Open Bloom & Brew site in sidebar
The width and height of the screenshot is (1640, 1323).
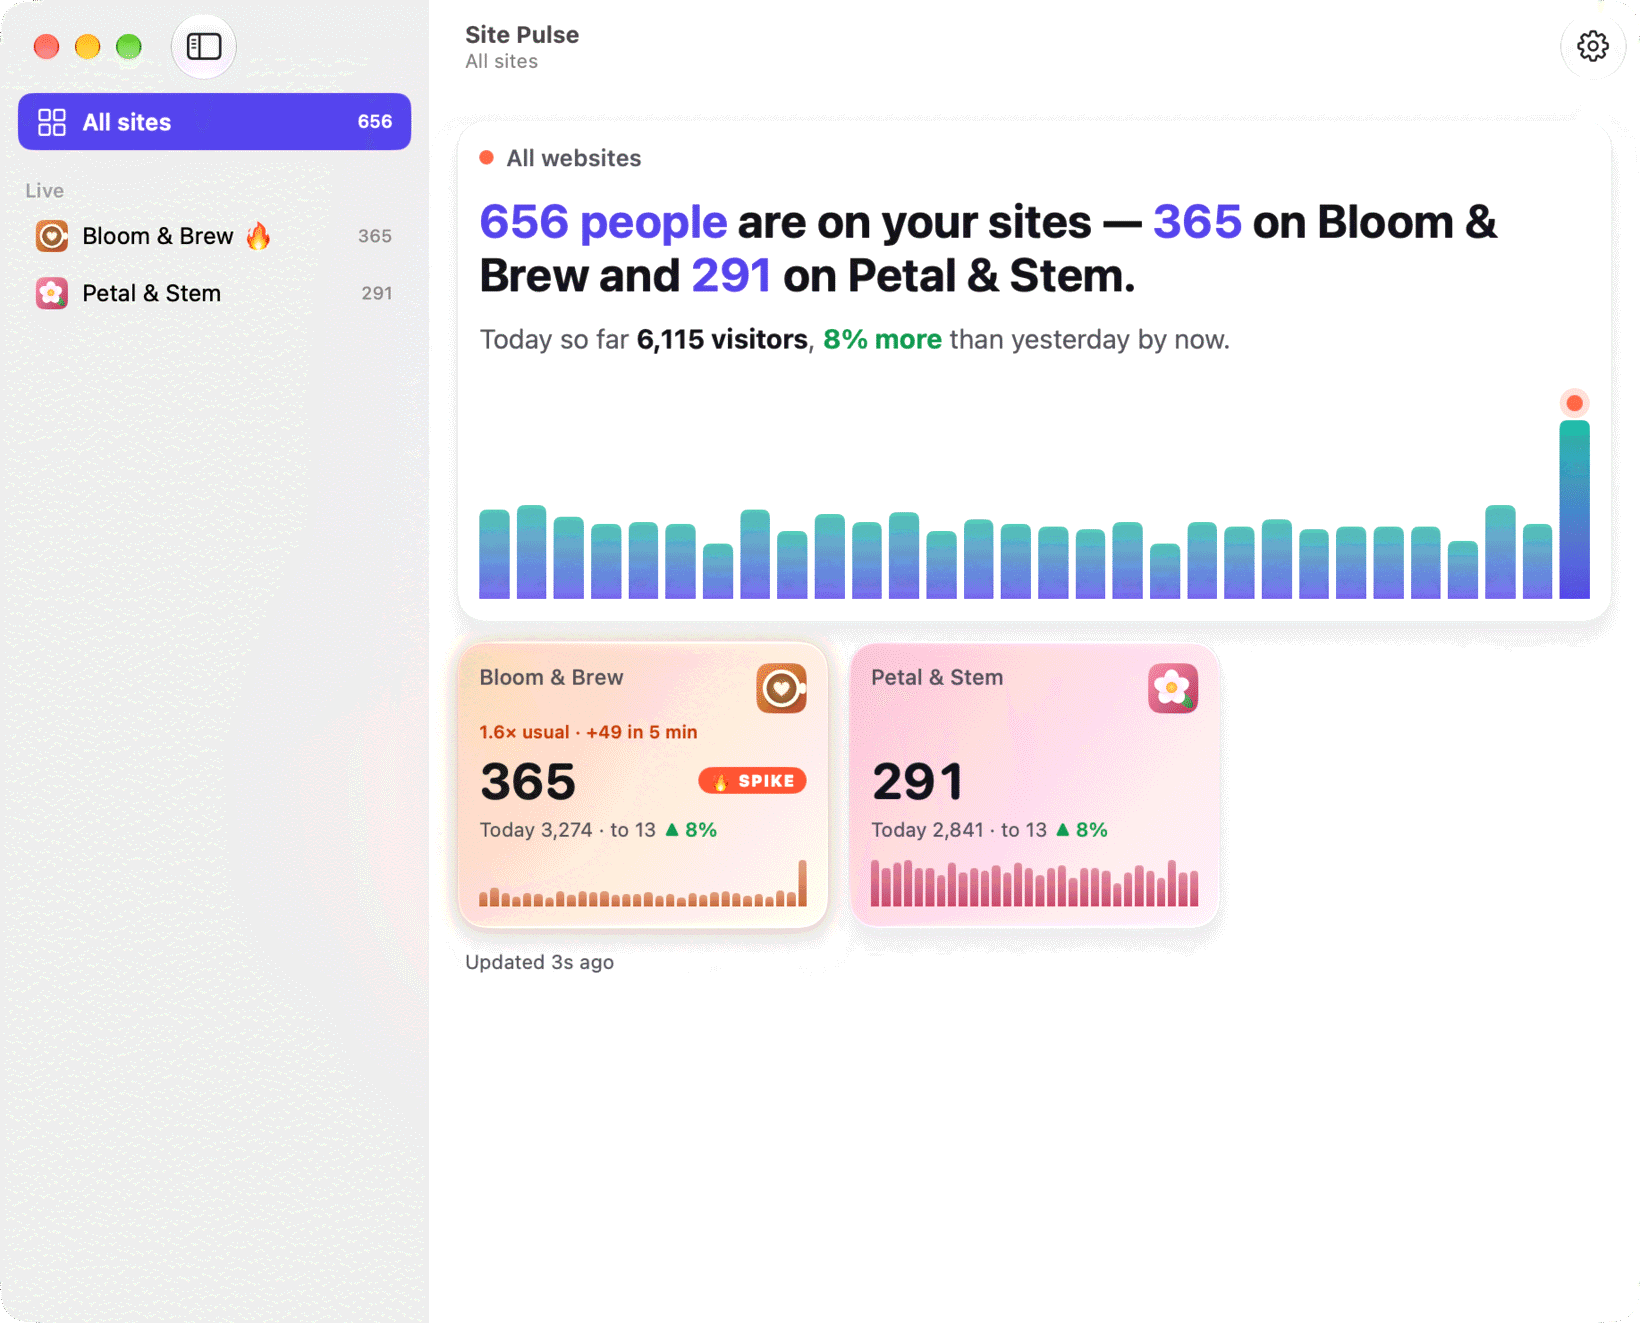pyautogui.click(x=214, y=236)
